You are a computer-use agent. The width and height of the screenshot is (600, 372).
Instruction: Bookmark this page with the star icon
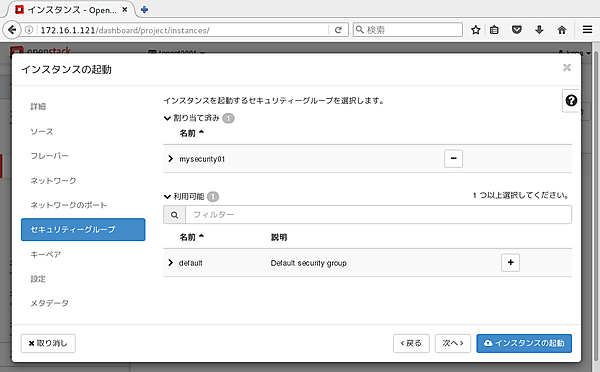tap(476, 30)
